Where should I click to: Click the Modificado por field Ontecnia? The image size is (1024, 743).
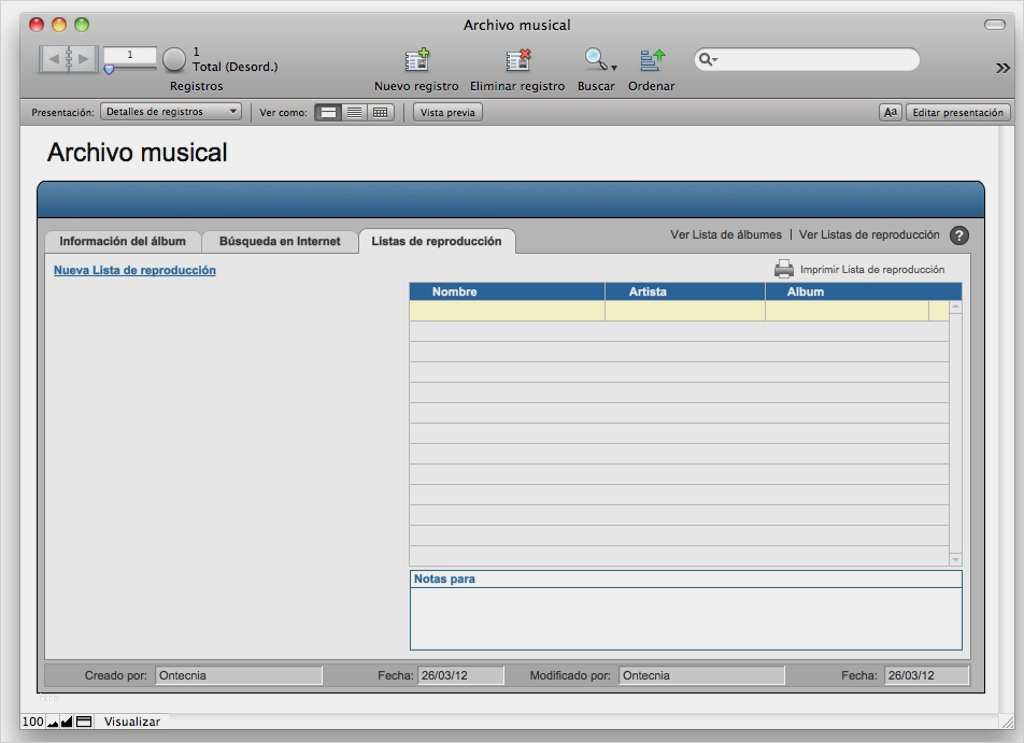[x=701, y=675]
